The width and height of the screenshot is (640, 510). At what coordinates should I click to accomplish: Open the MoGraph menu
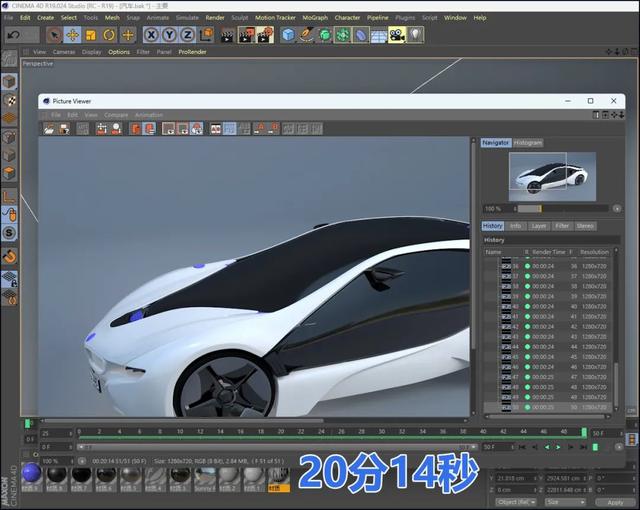click(x=315, y=18)
